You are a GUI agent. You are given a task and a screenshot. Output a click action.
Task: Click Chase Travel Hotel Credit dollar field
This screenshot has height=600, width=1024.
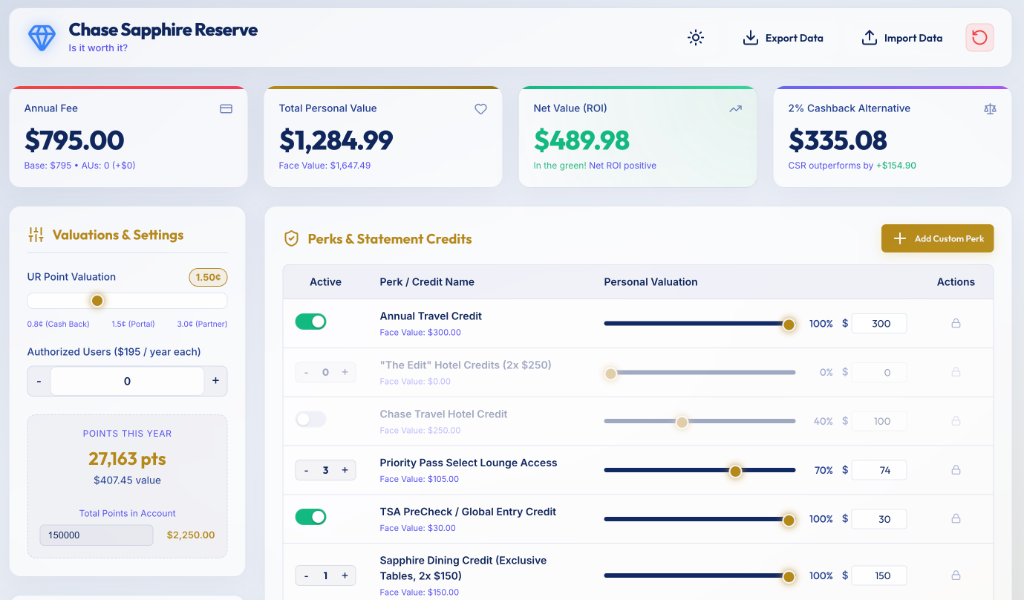coord(880,422)
